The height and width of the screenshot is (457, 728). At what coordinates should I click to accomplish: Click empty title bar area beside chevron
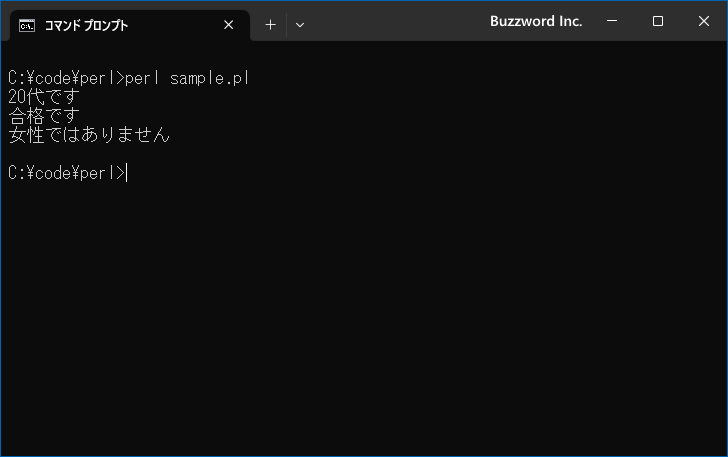click(400, 21)
